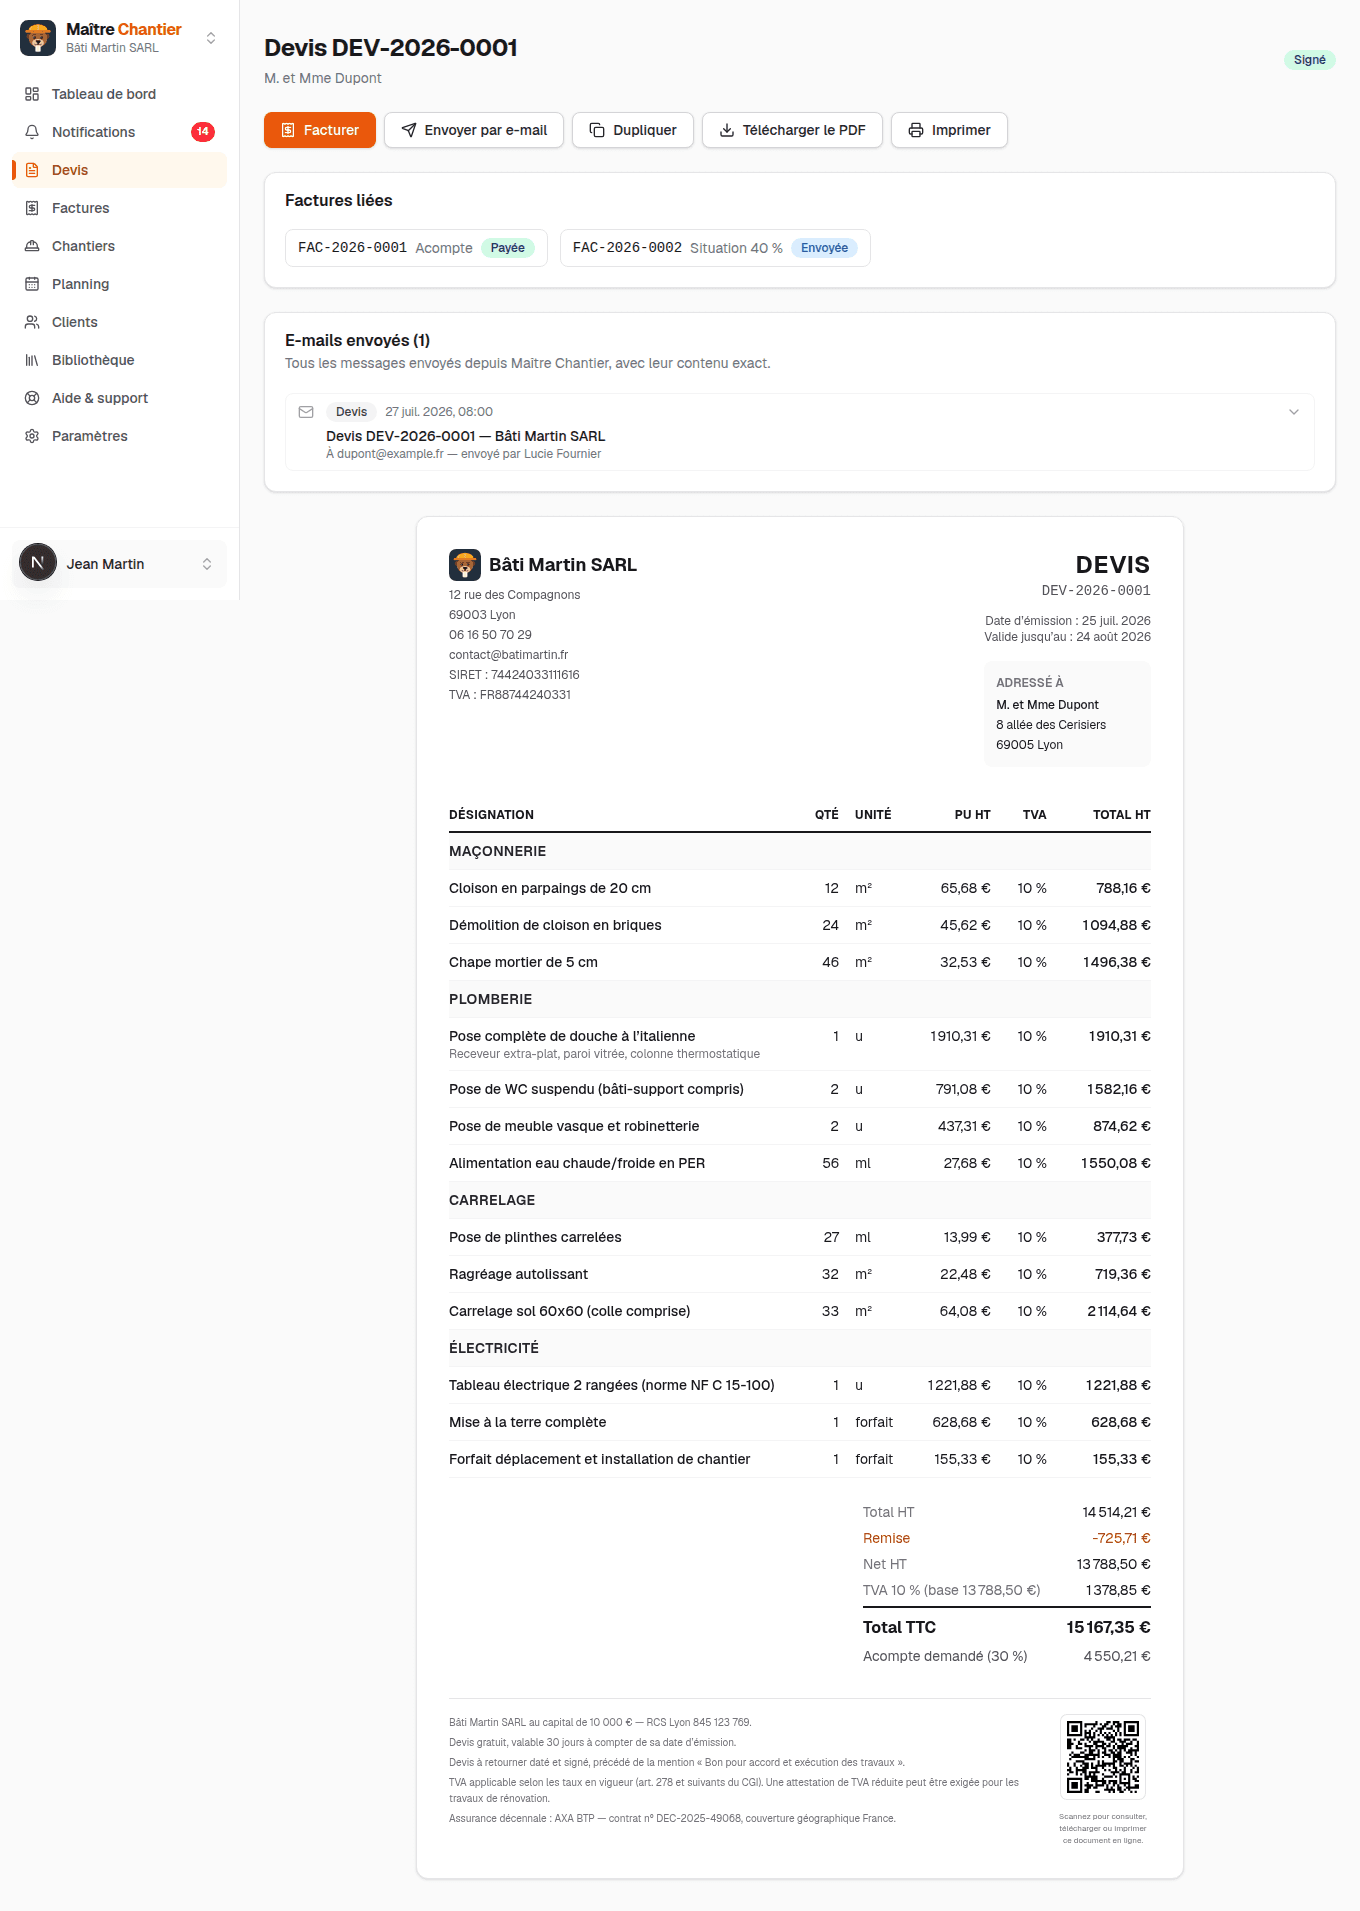Select the Total TTC amount 15 167,35 €
Viewport: 1360px width, 1911px height.
pyautogui.click(x=1108, y=1627)
